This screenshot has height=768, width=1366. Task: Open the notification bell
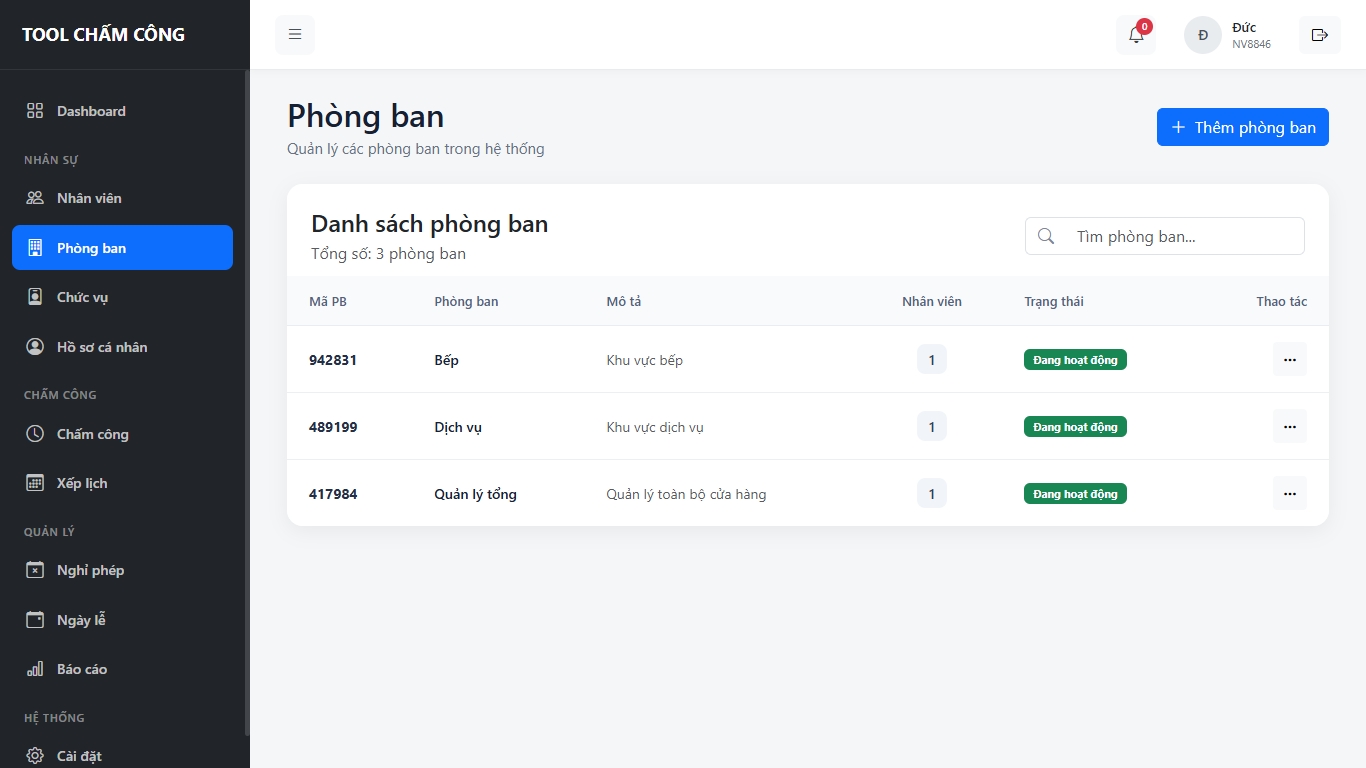coord(1136,35)
